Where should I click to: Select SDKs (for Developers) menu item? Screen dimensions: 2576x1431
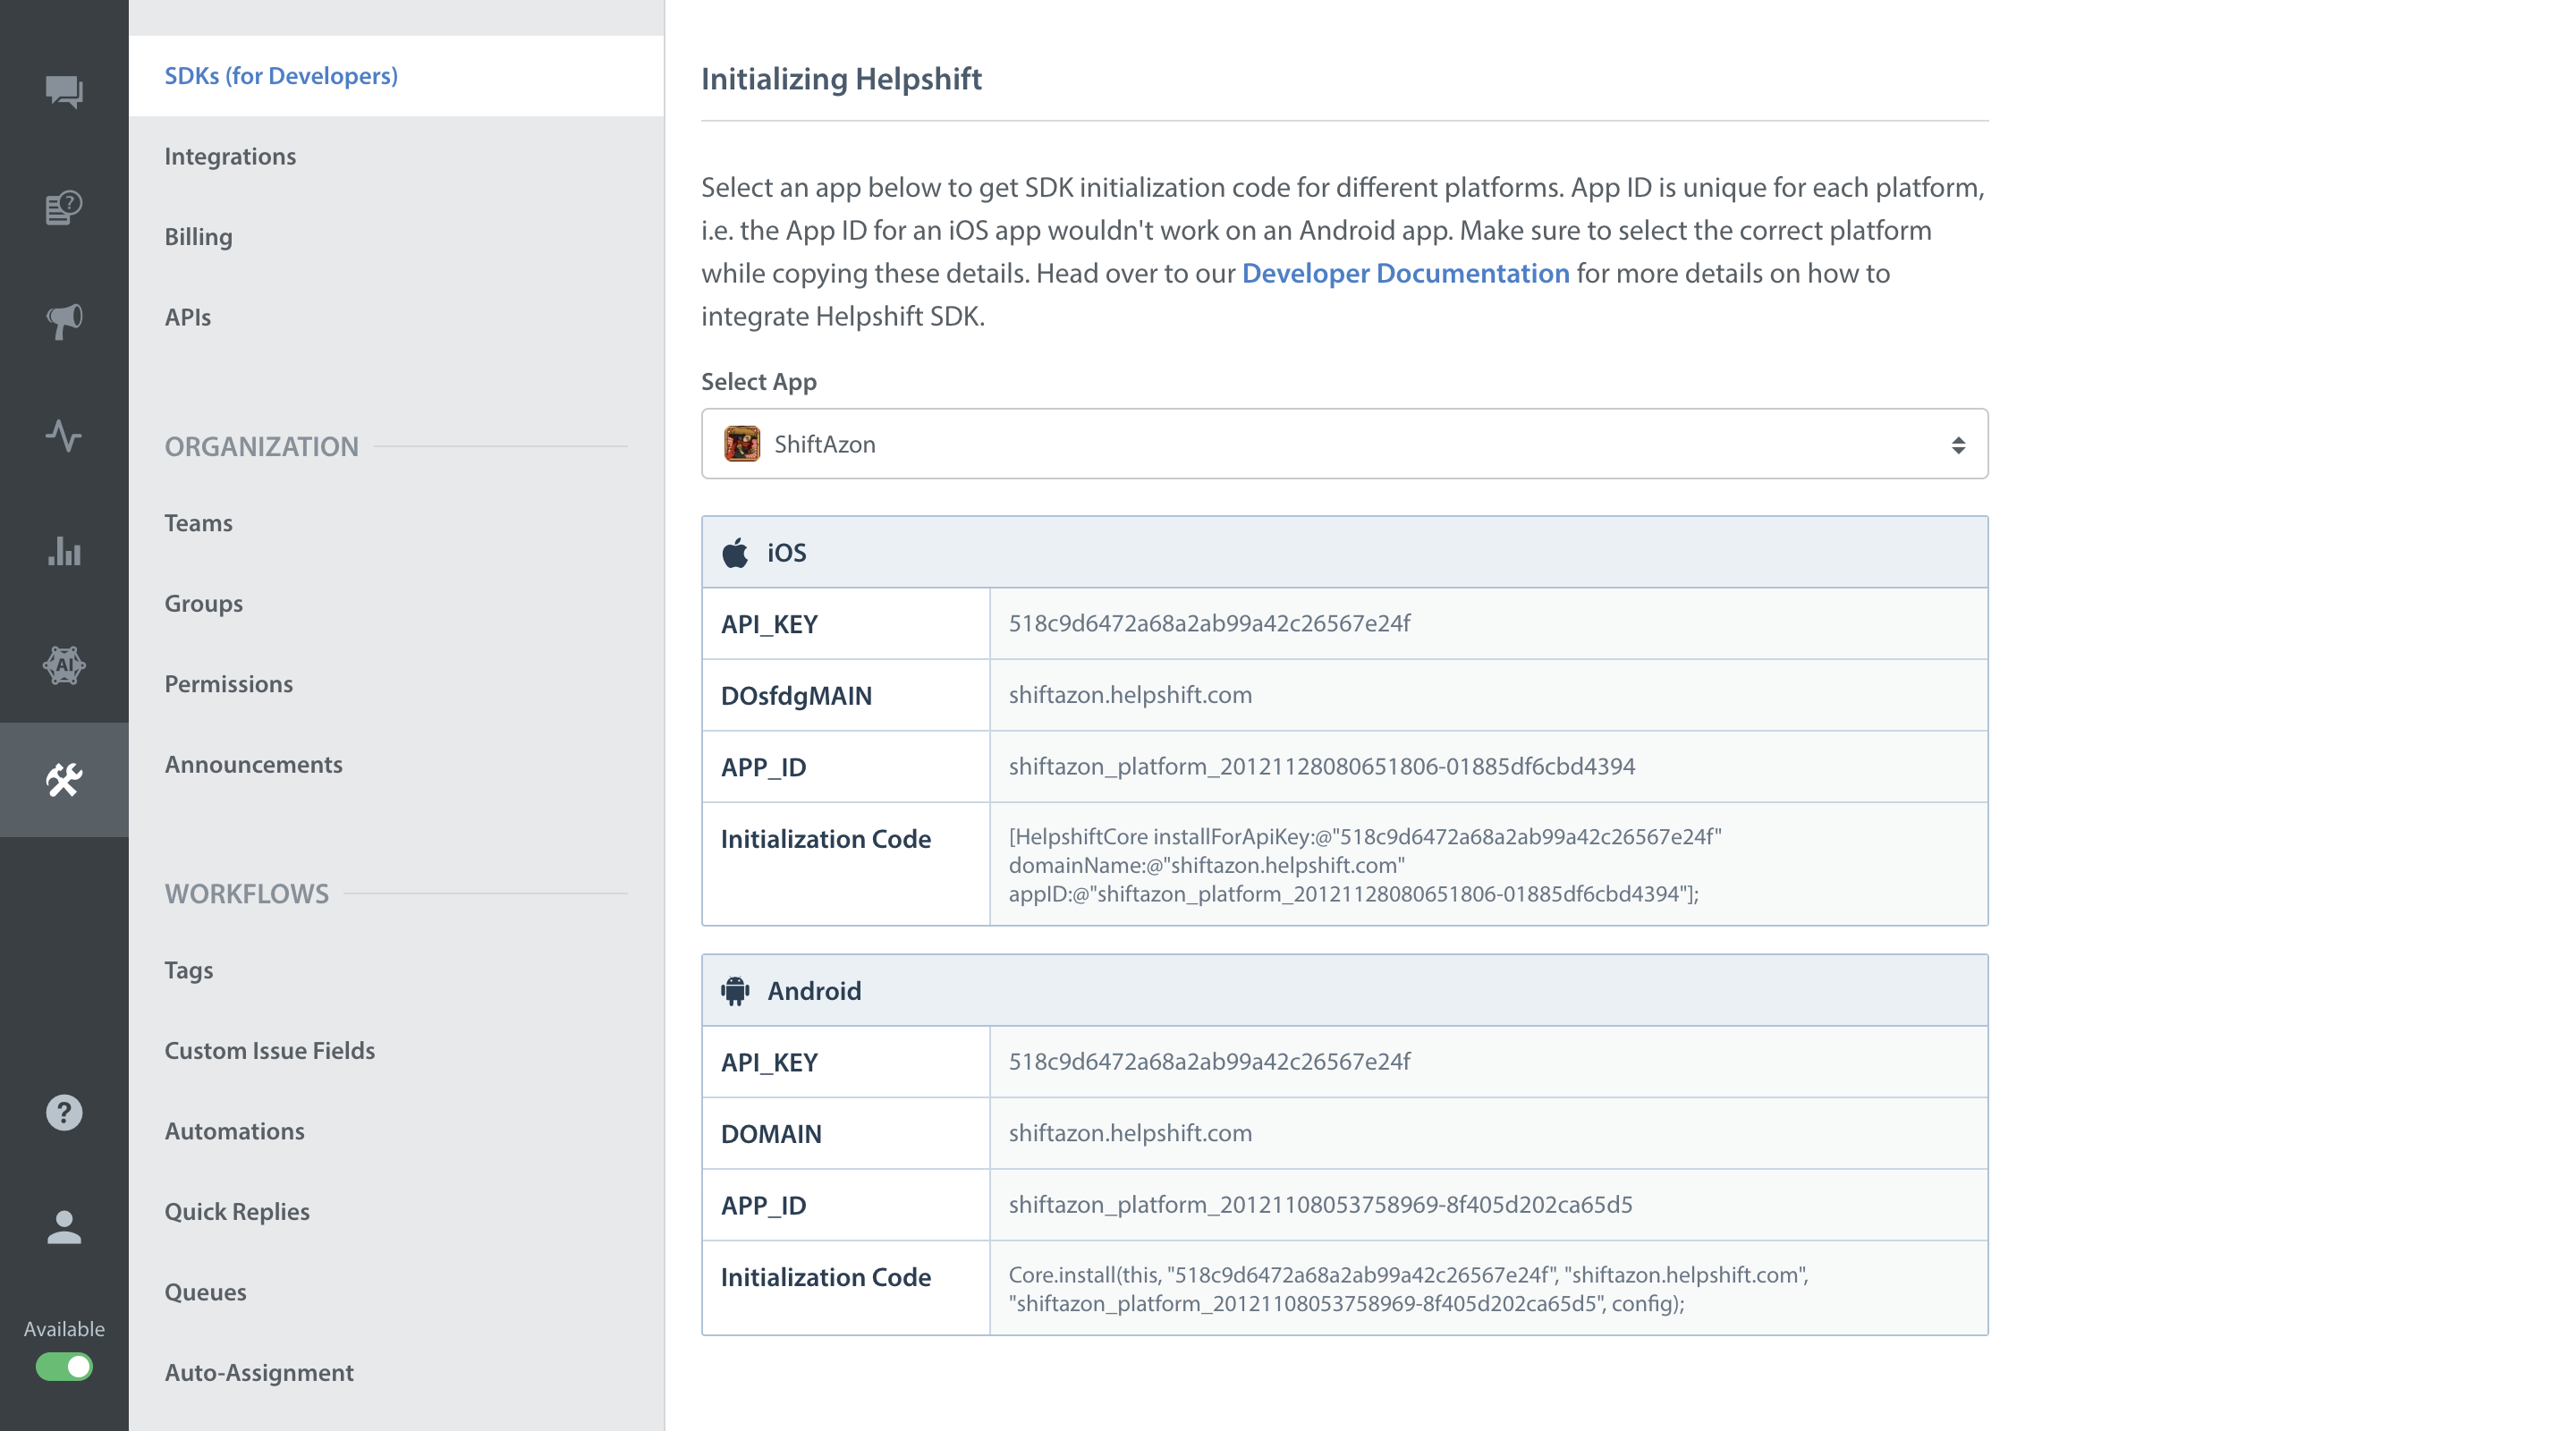(x=281, y=76)
